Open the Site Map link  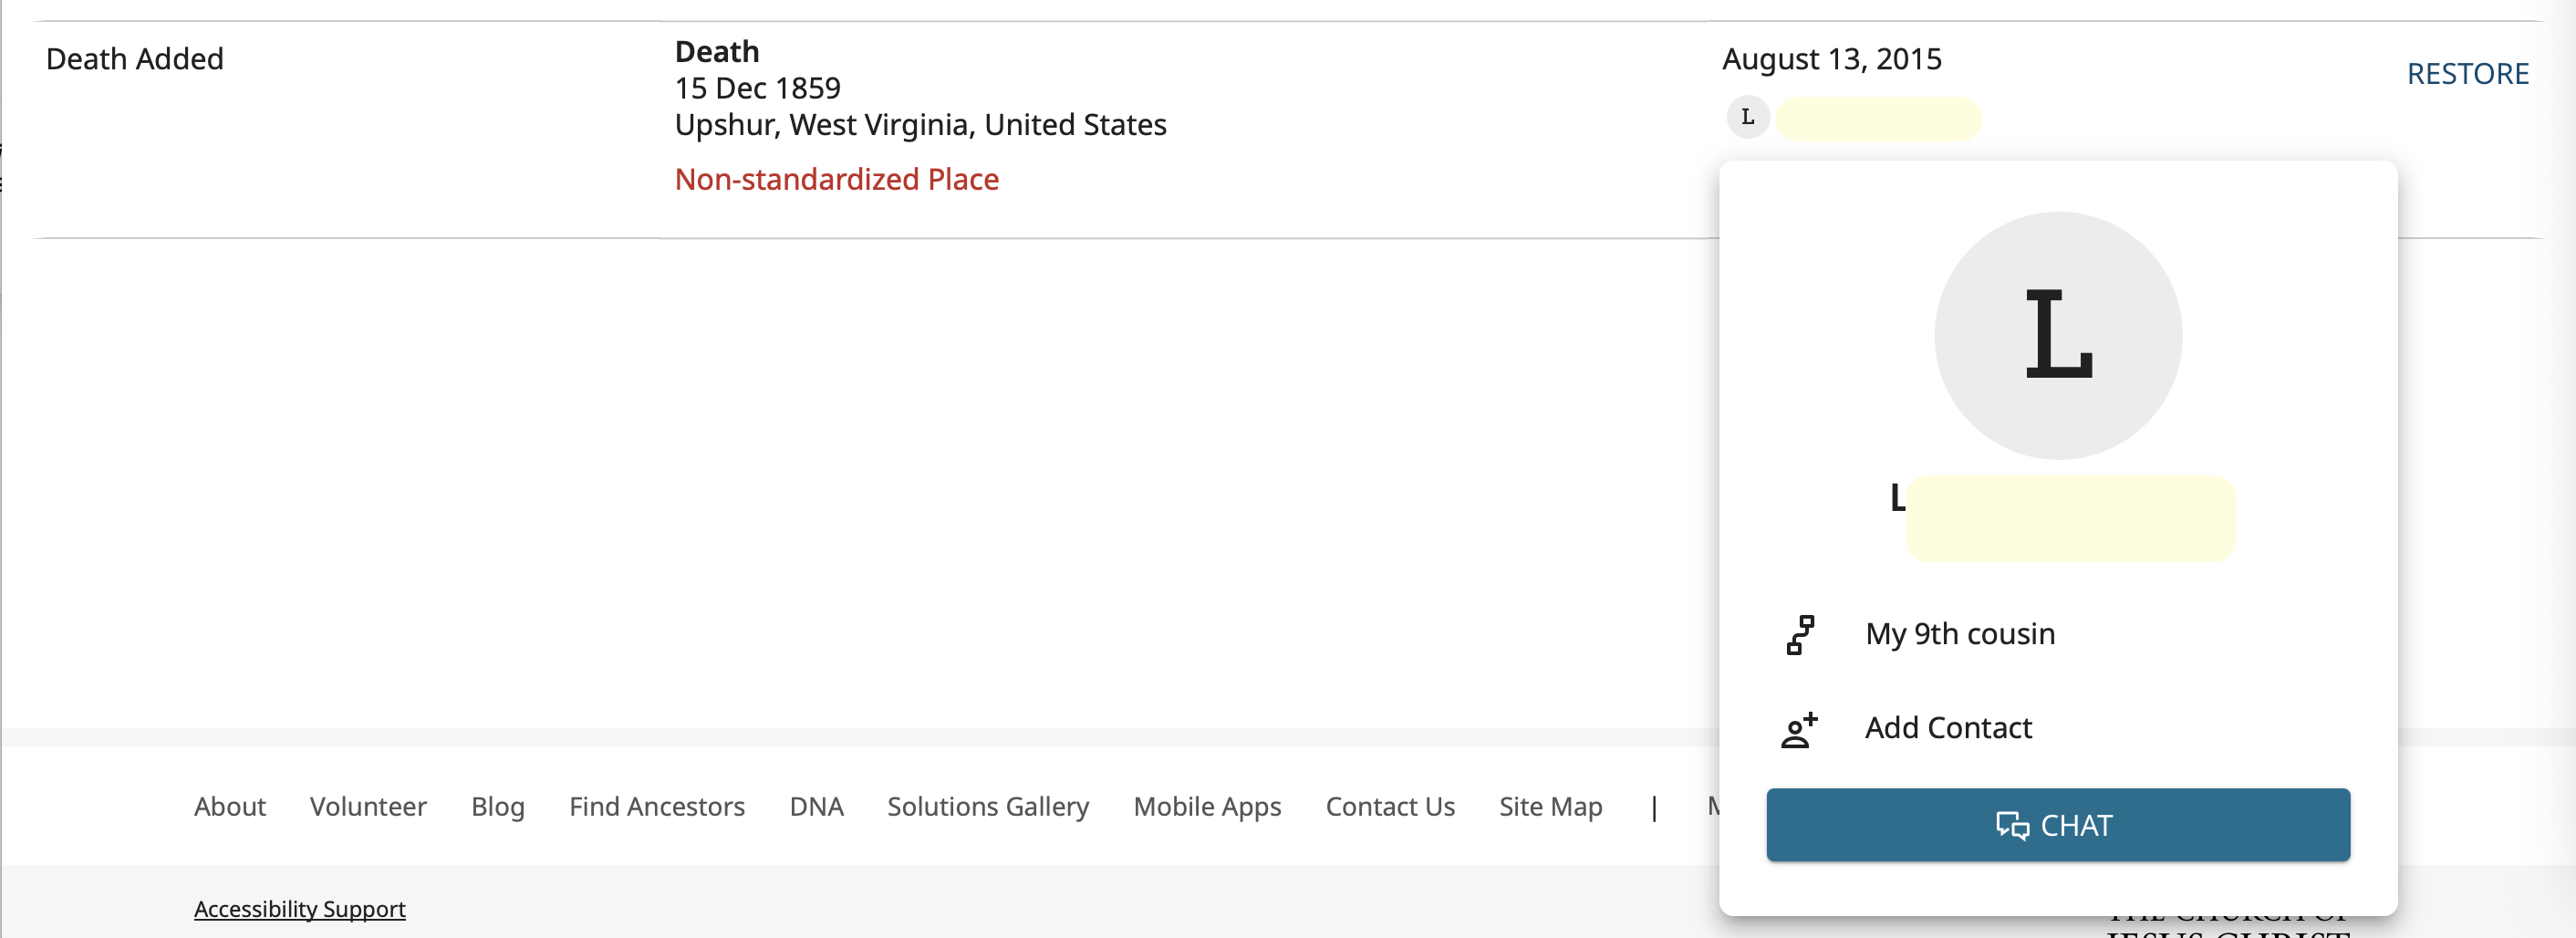(x=1550, y=806)
